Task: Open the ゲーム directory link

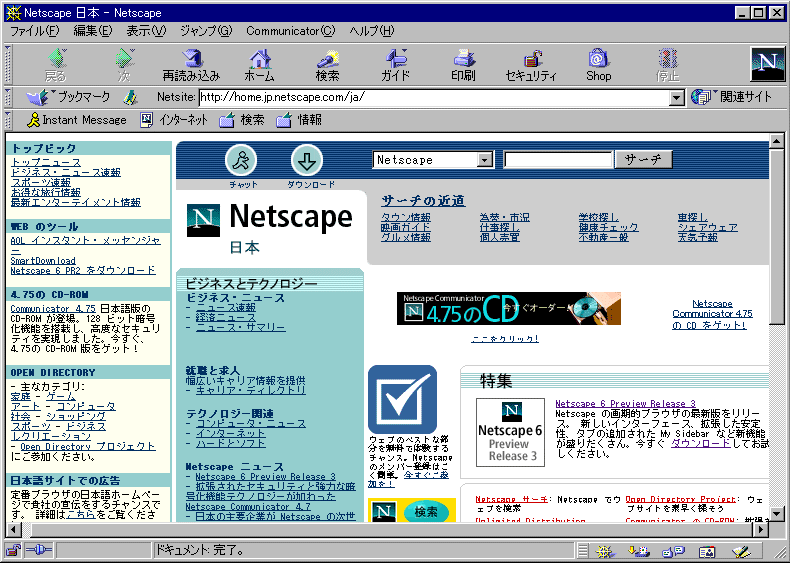Action: (60, 397)
